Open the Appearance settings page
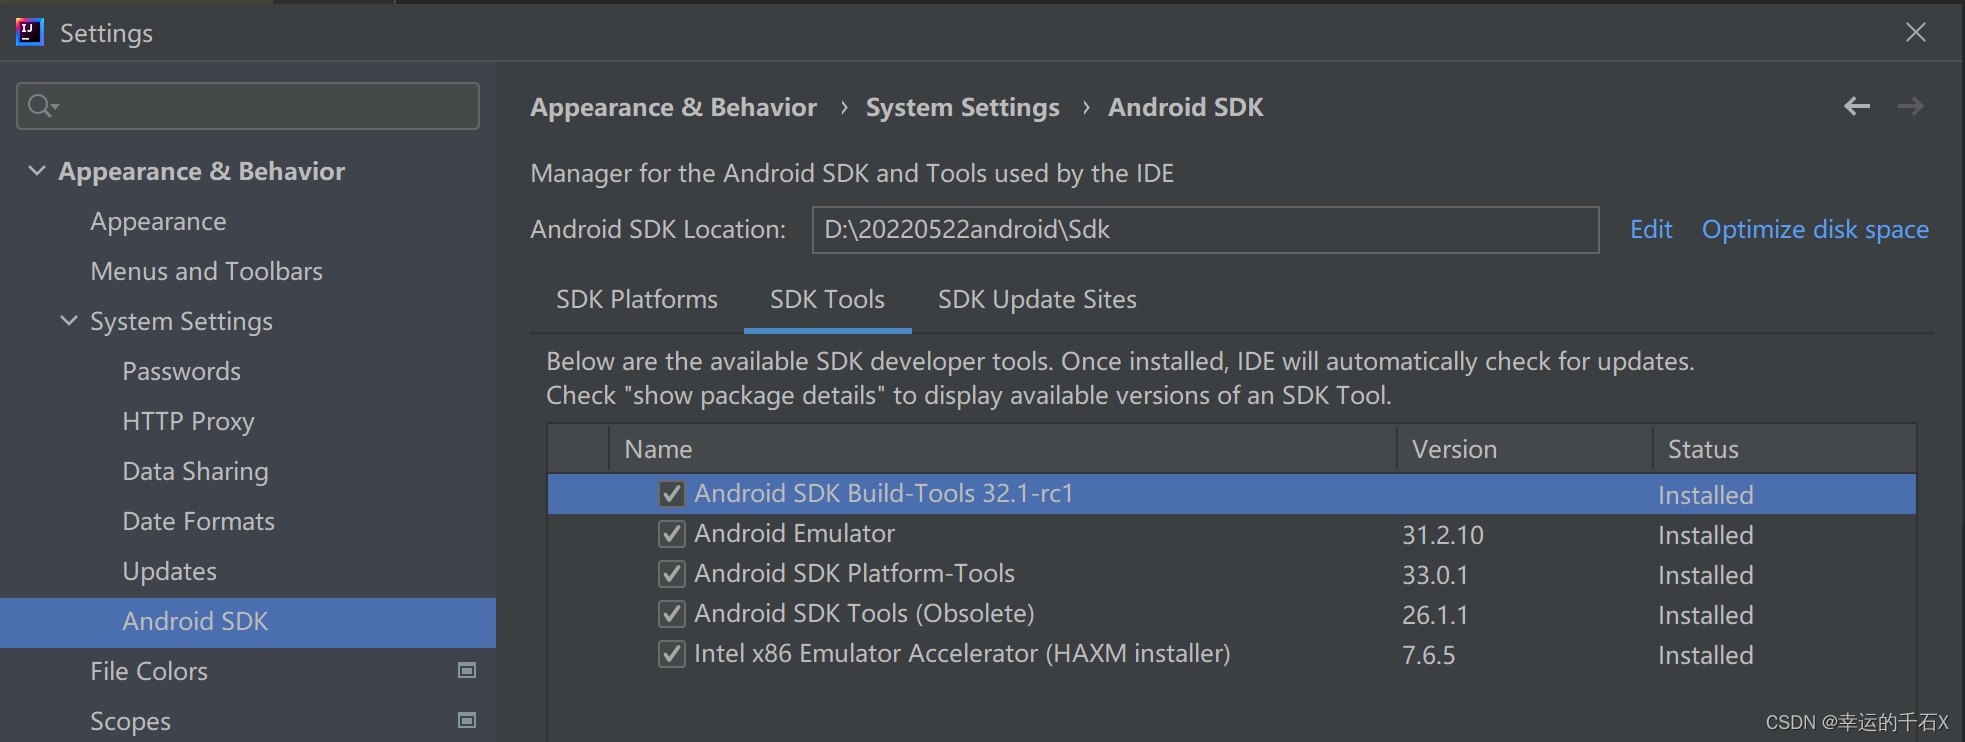This screenshot has height=742, width=1965. click(x=158, y=221)
